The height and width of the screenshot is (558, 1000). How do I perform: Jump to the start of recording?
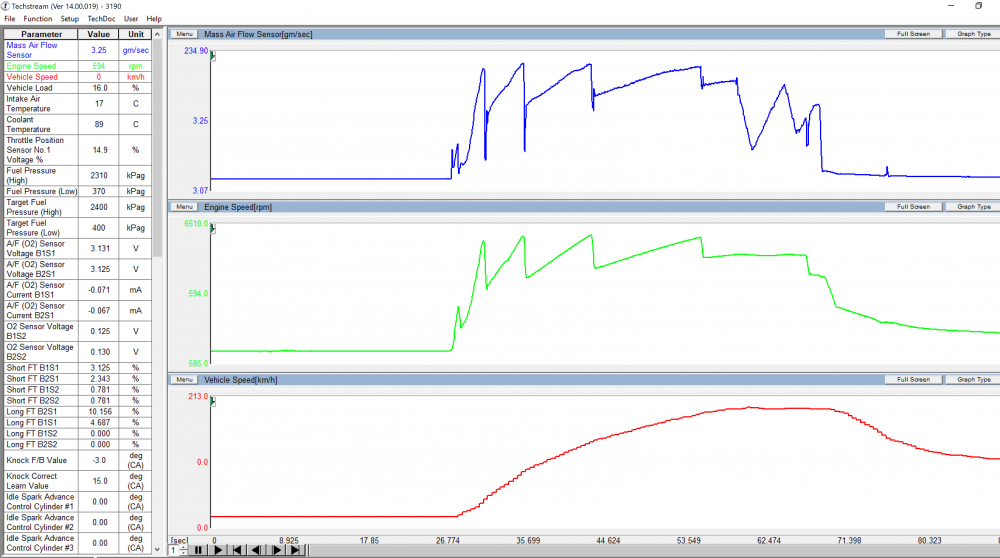tap(237, 550)
